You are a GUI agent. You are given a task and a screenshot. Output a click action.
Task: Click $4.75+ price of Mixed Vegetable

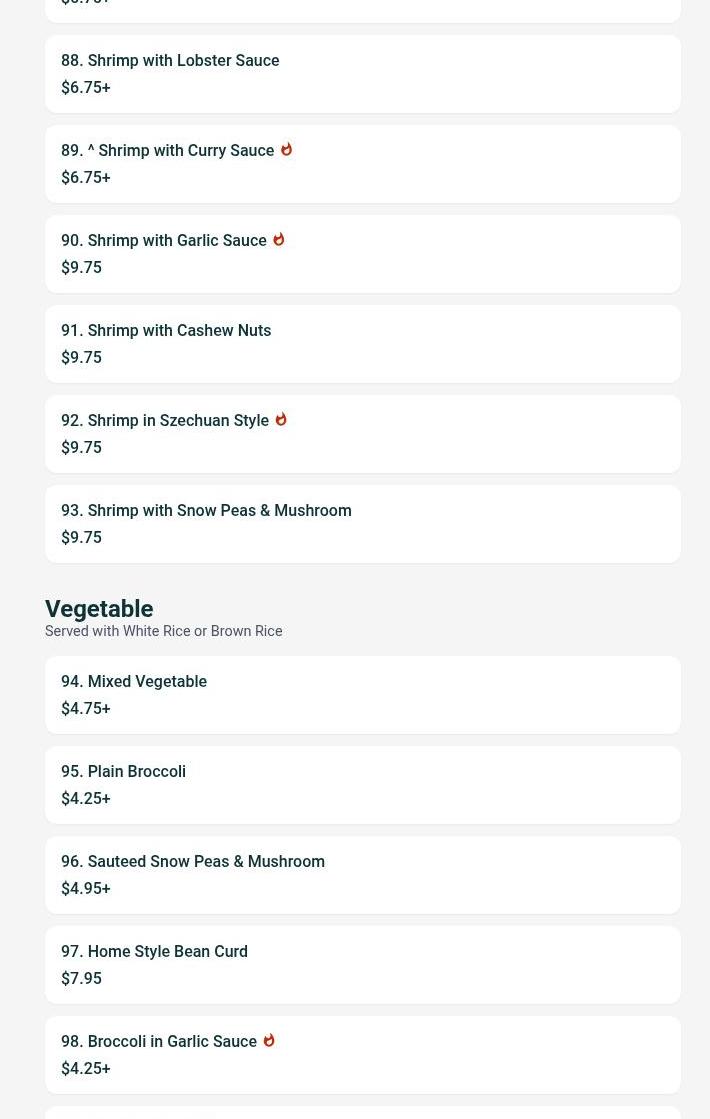click(86, 709)
